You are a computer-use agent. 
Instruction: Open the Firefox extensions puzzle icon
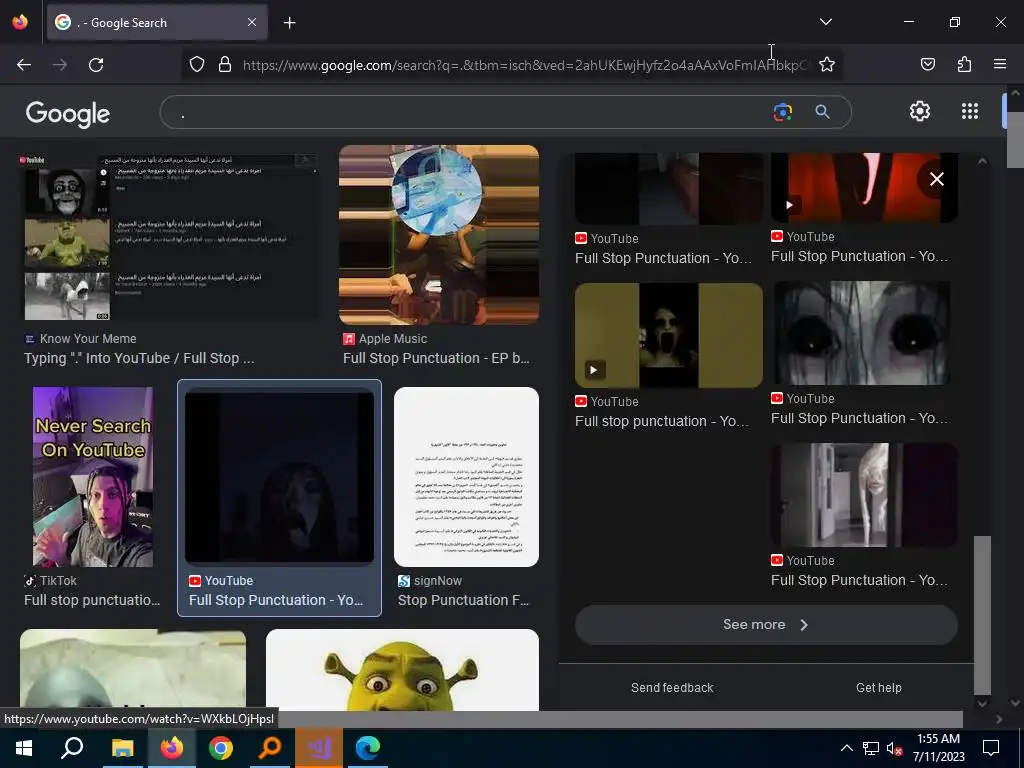(964, 64)
